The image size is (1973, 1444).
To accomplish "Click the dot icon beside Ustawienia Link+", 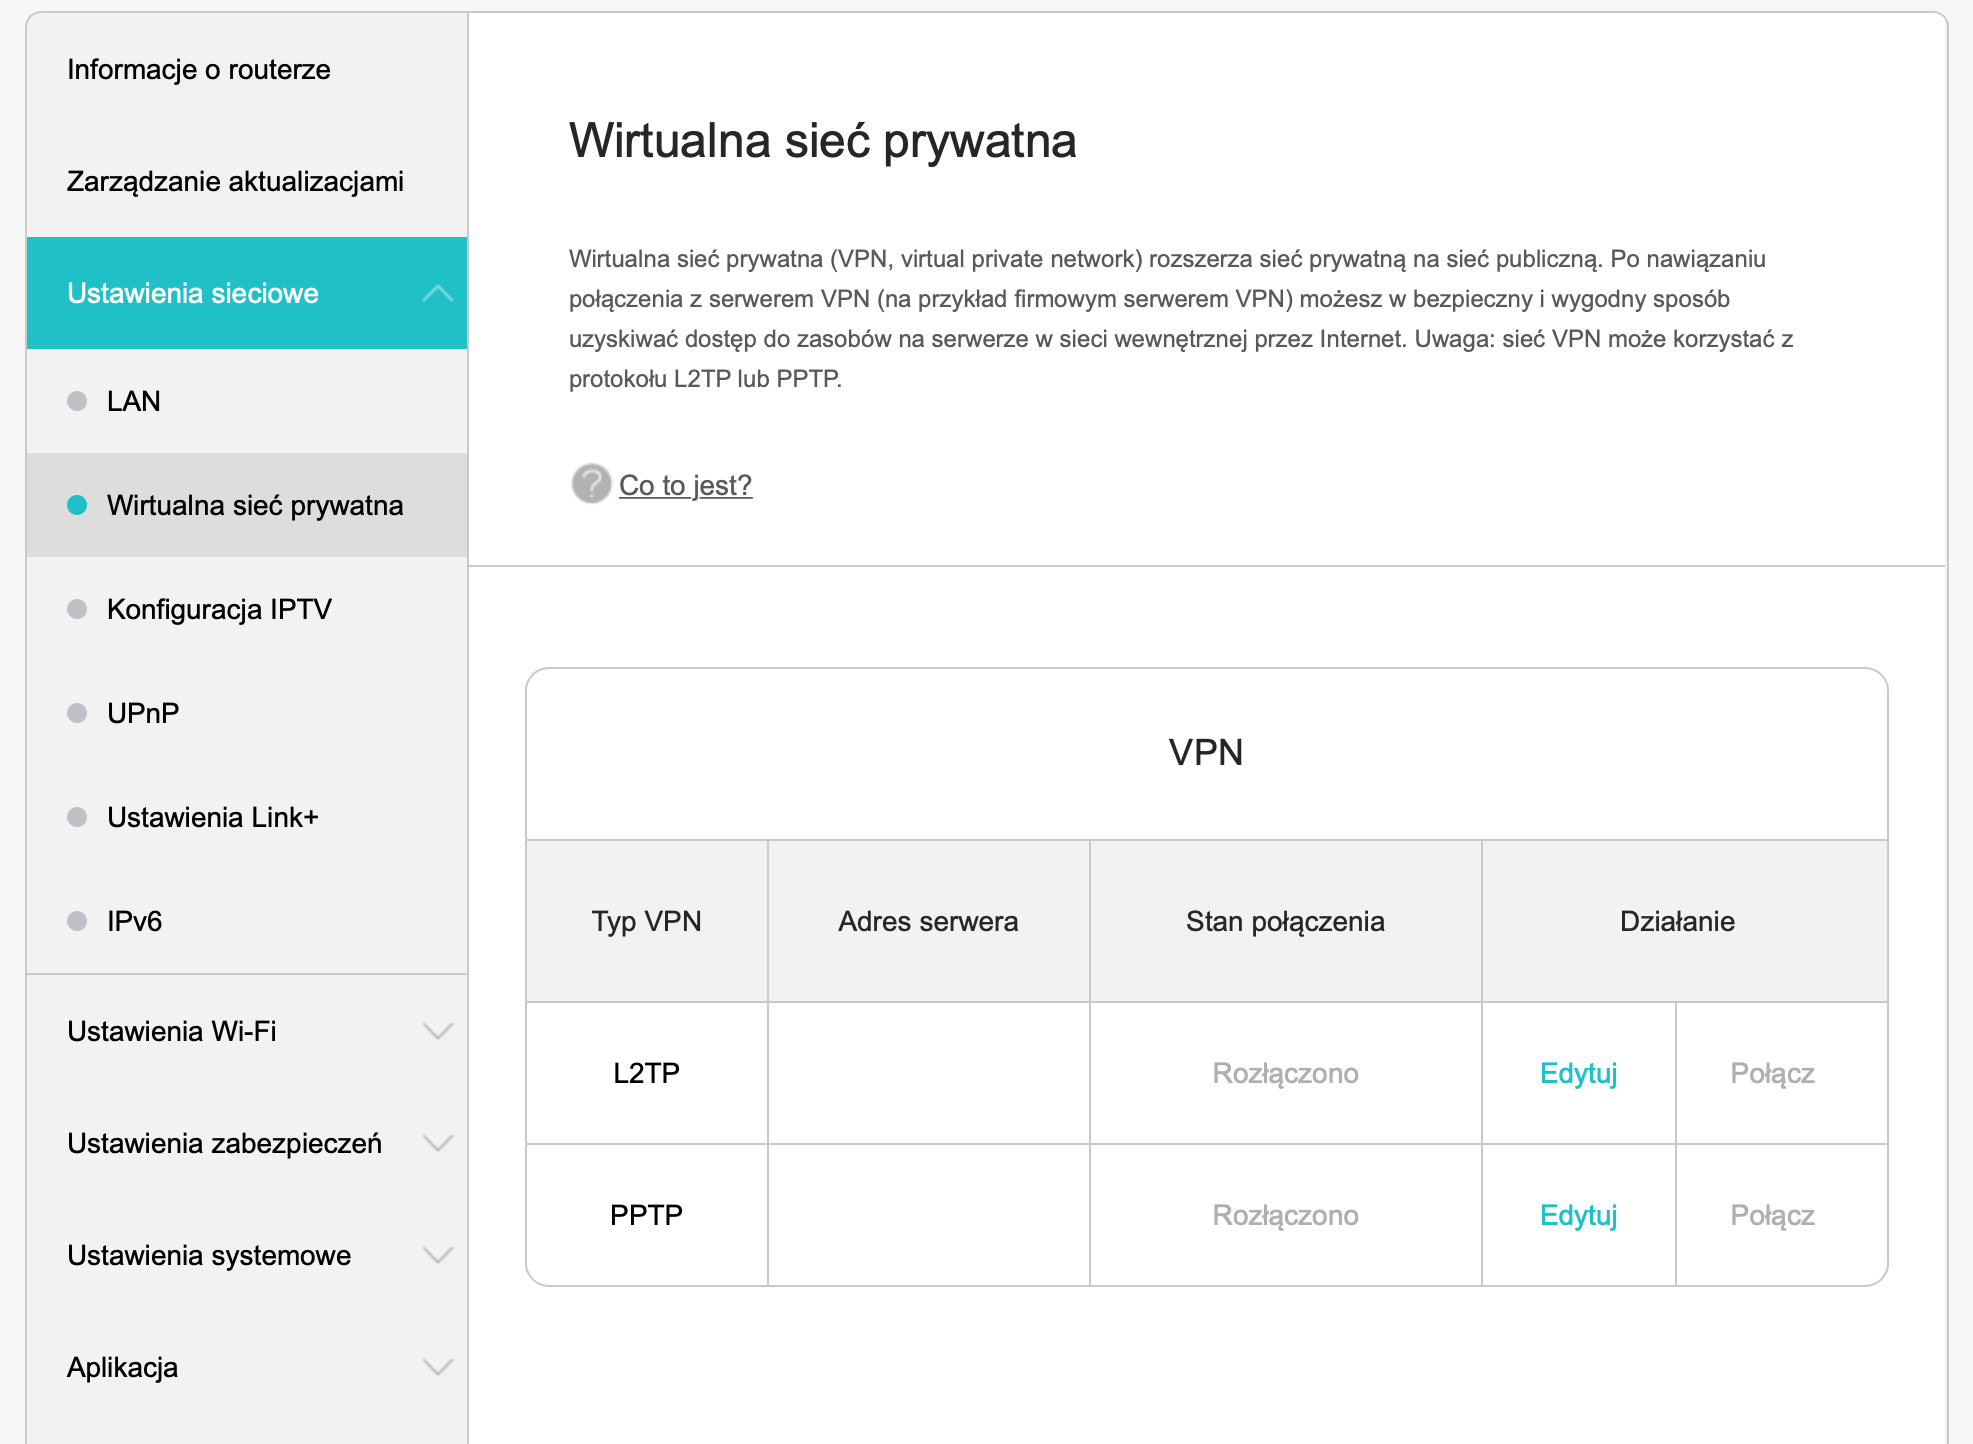I will [77, 817].
